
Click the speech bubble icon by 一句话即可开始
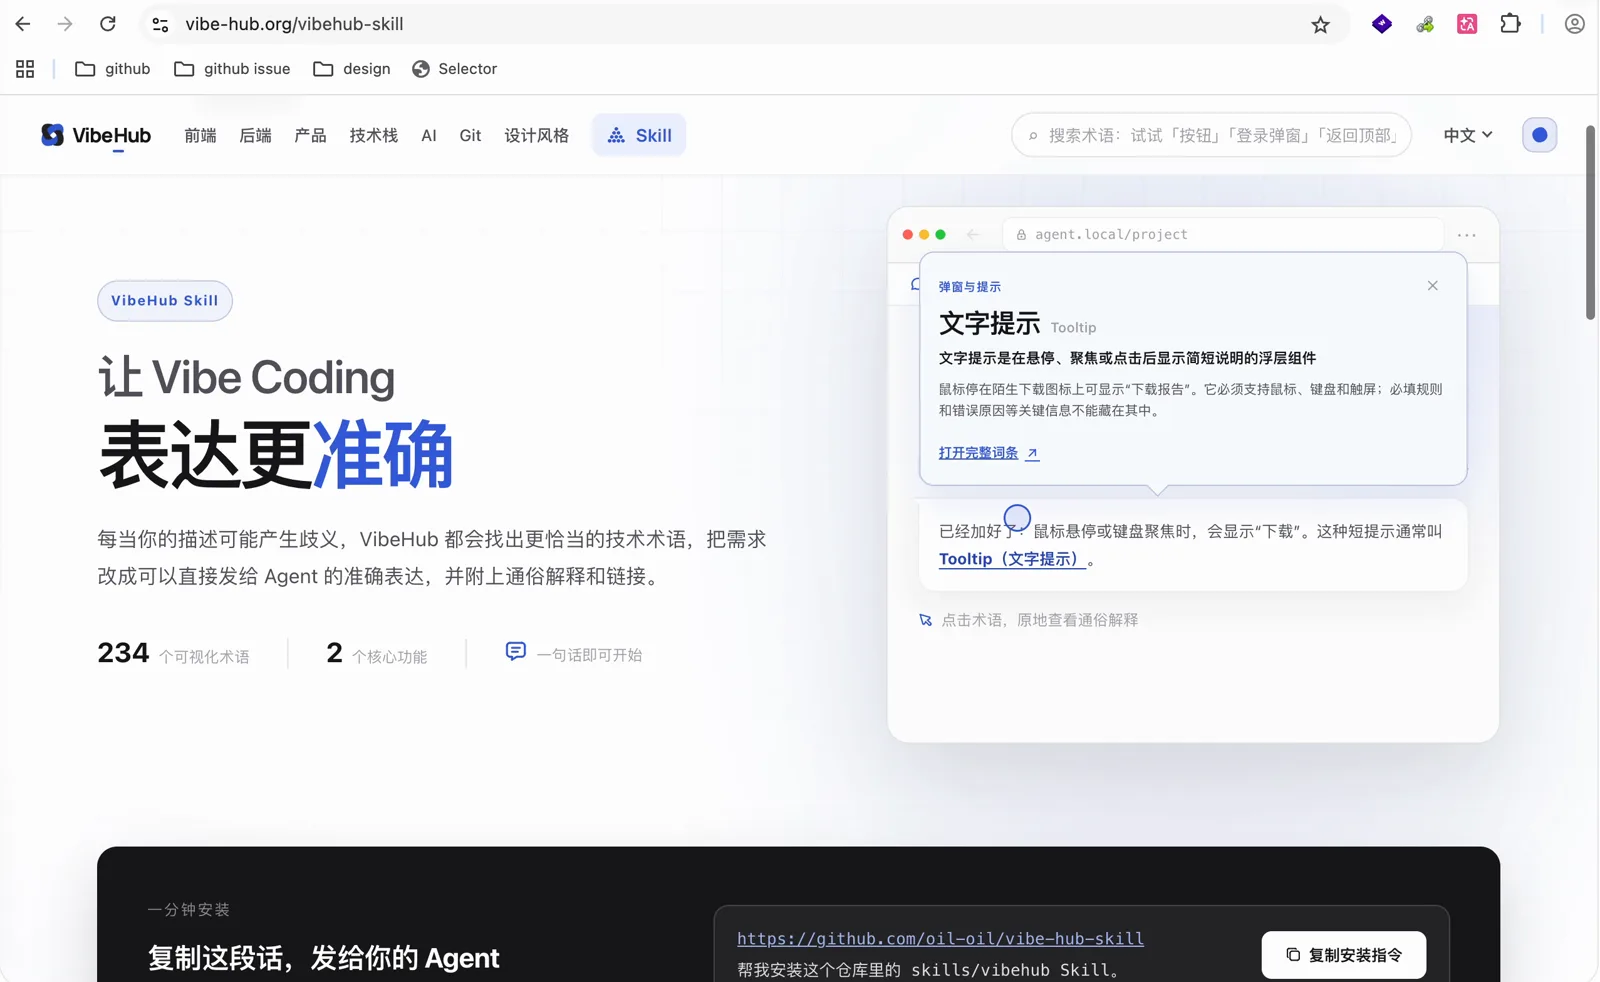[515, 652]
